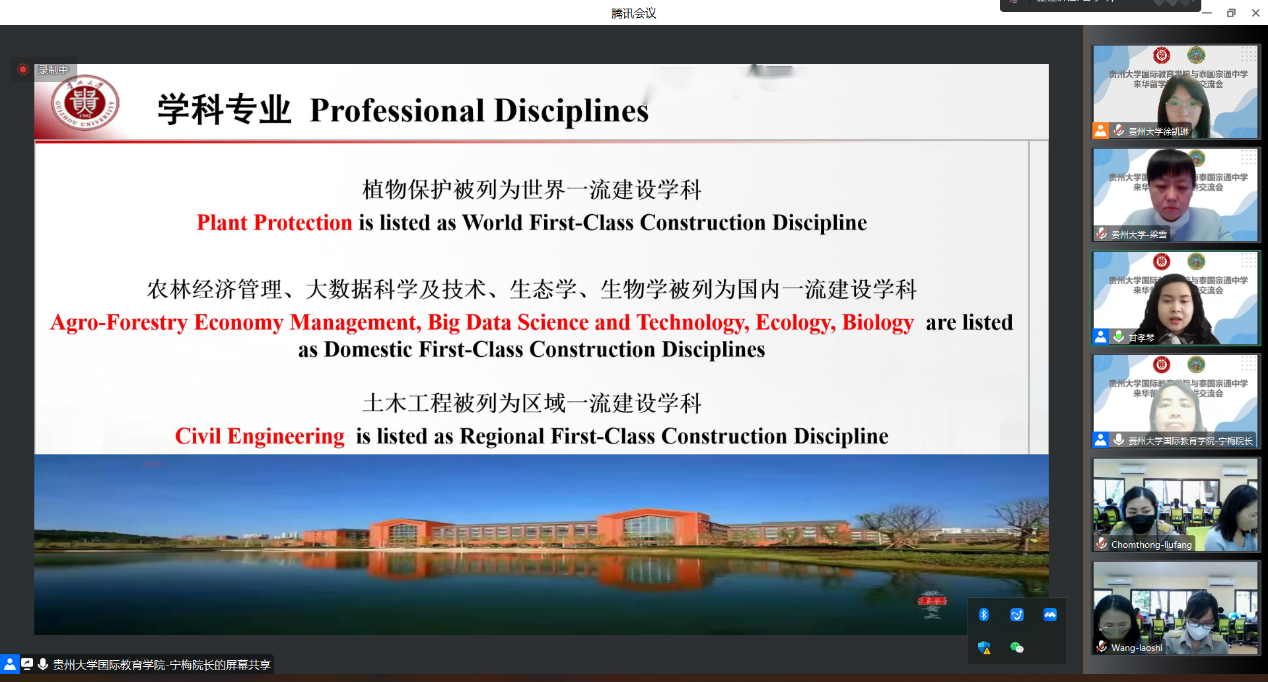Click blue person icon on 宁梅院长 video tile

[1101, 439]
